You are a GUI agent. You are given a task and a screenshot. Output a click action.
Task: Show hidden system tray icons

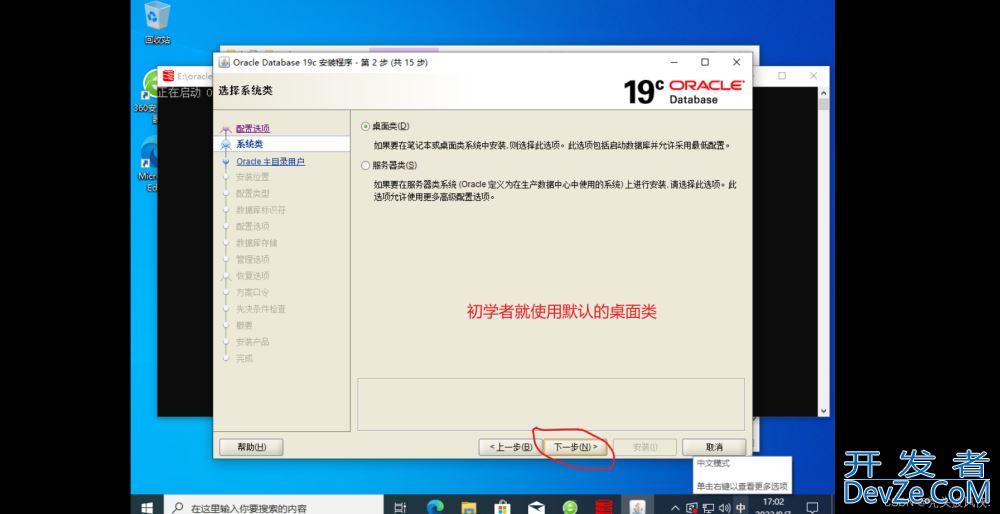[x=675, y=508]
